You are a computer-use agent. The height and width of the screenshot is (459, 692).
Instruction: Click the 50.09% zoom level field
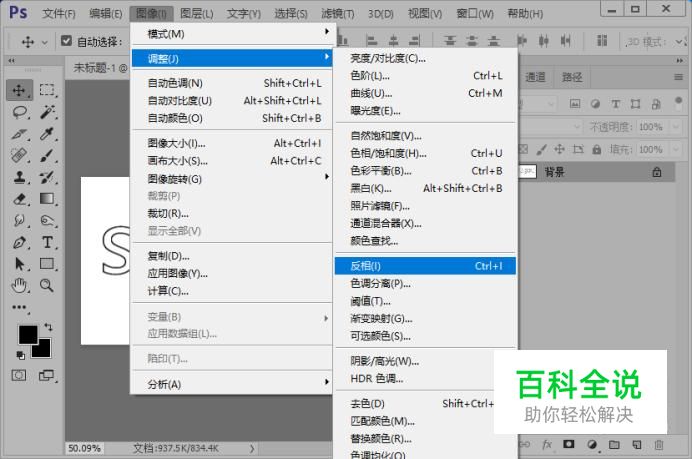[84, 448]
